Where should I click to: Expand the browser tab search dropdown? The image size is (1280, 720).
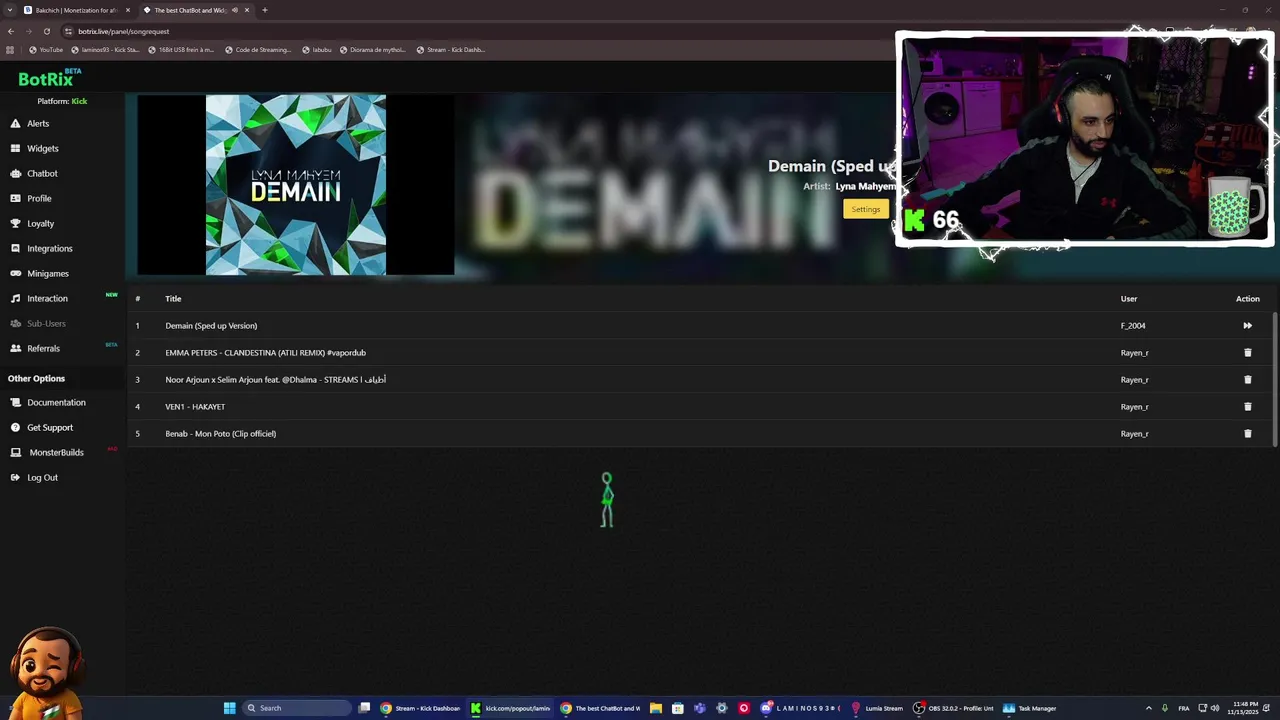click(x=10, y=10)
